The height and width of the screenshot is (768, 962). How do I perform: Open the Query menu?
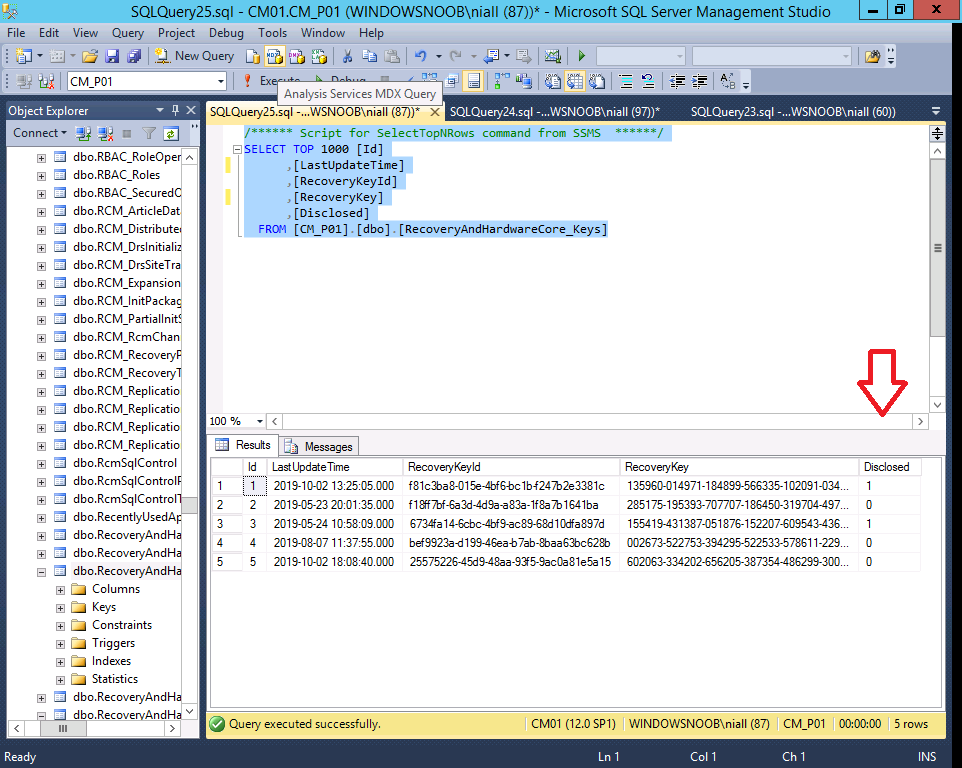(x=128, y=33)
